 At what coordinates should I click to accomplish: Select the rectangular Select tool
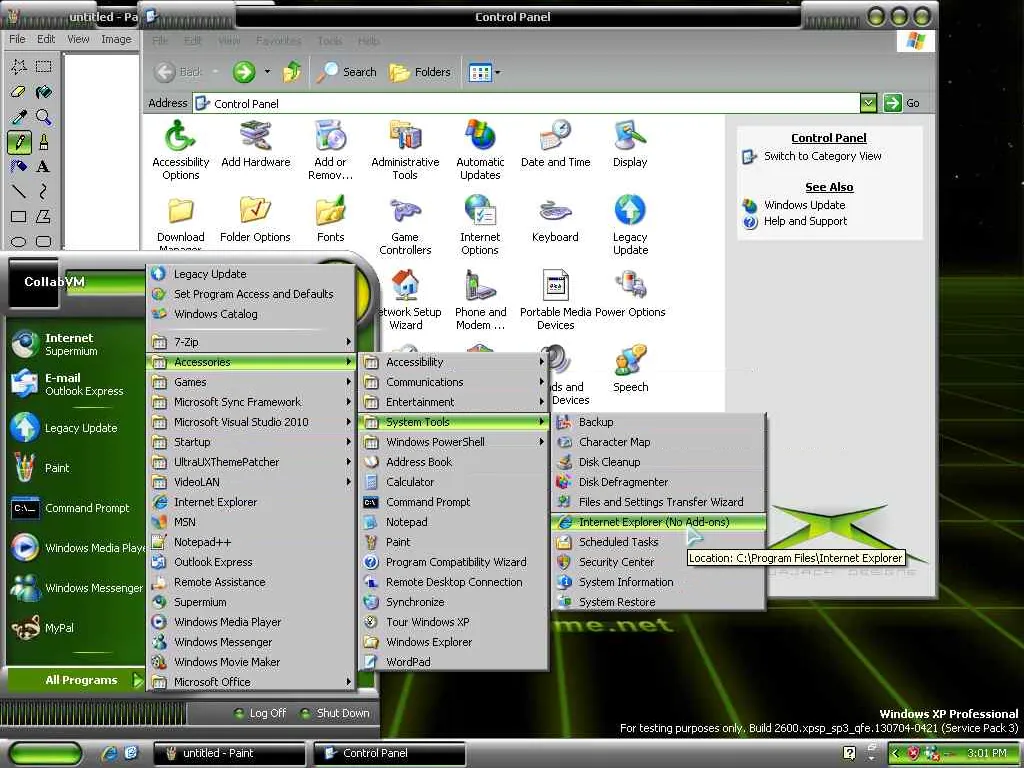[44, 66]
